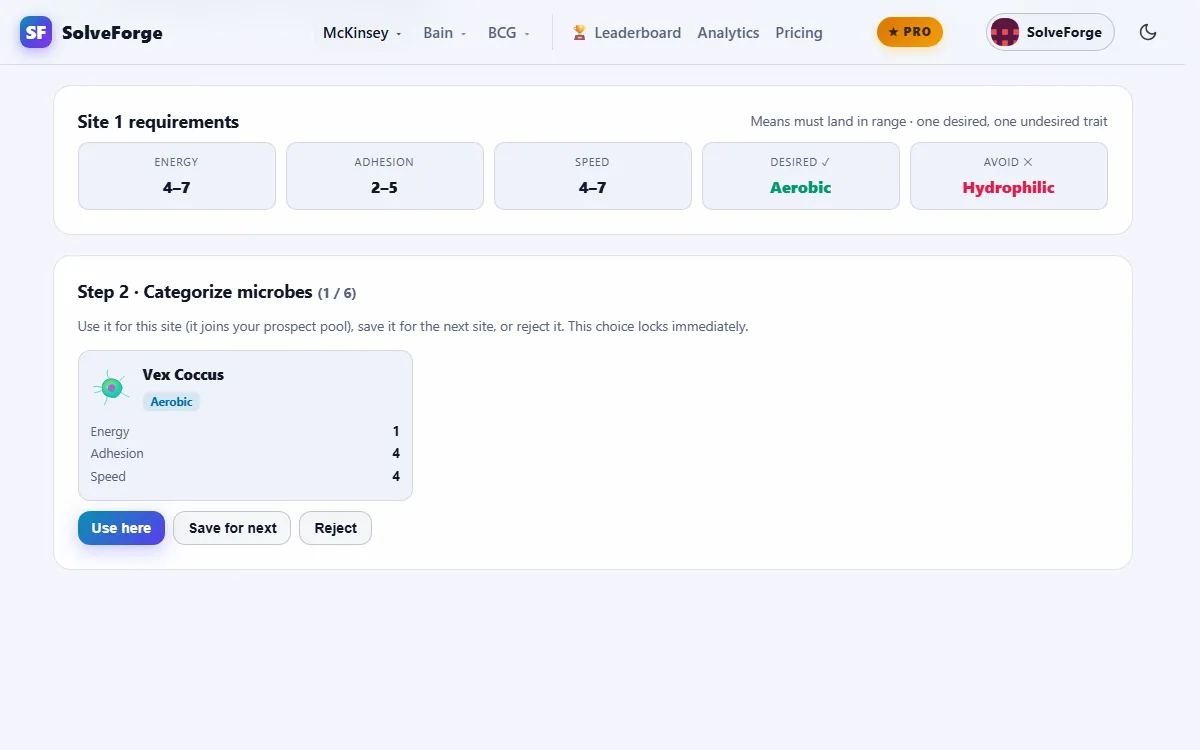Go to the Pricing page
Viewport: 1200px width, 750px height.
click(799, 33)
